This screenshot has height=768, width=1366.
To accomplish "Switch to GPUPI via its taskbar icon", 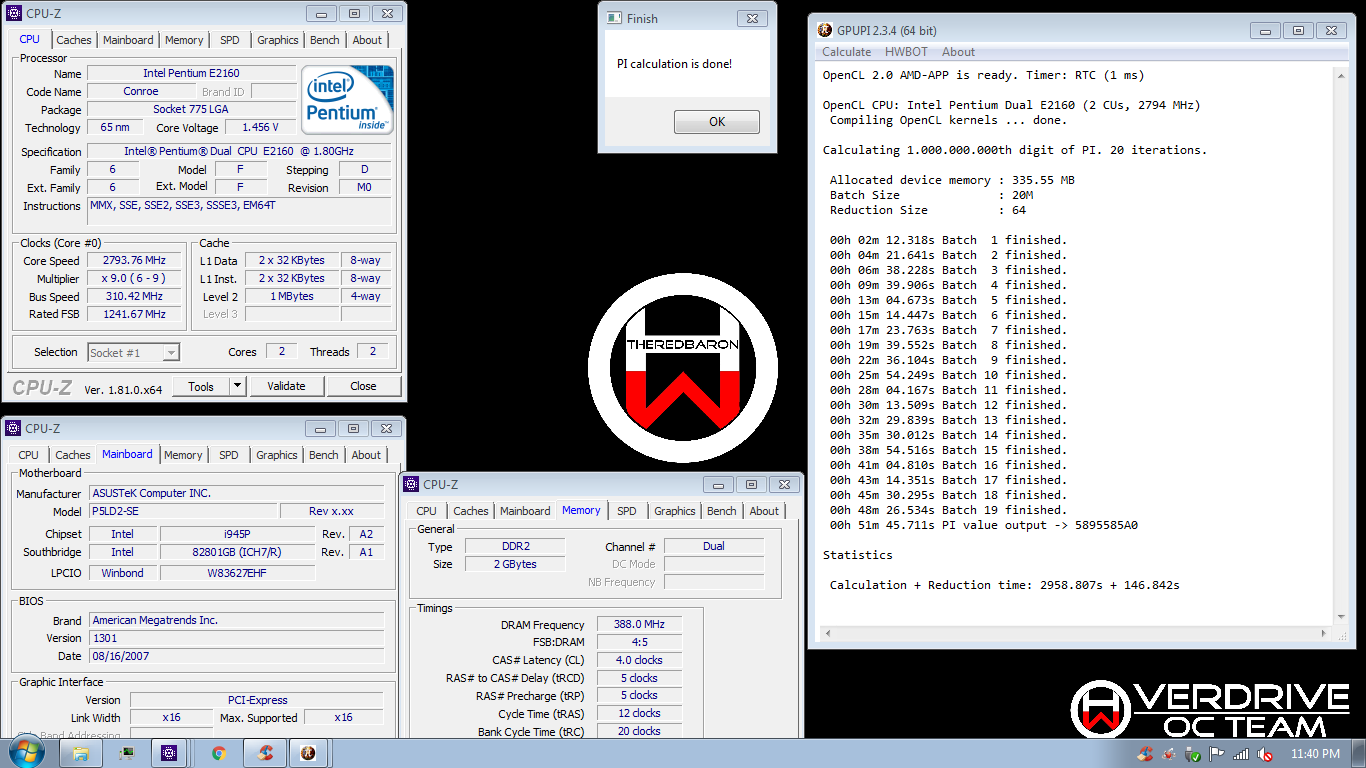I will pyautogui.click(x=309, y=753).
